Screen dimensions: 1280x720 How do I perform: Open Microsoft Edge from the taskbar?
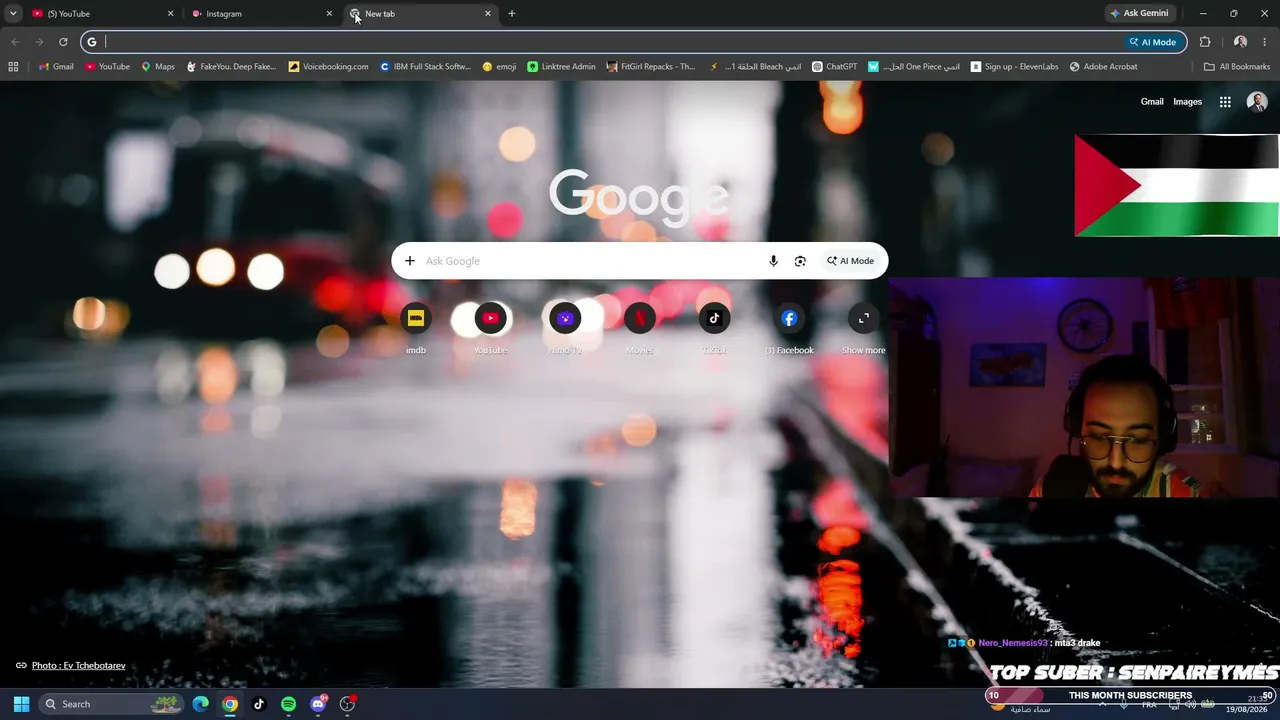[201, 704]
